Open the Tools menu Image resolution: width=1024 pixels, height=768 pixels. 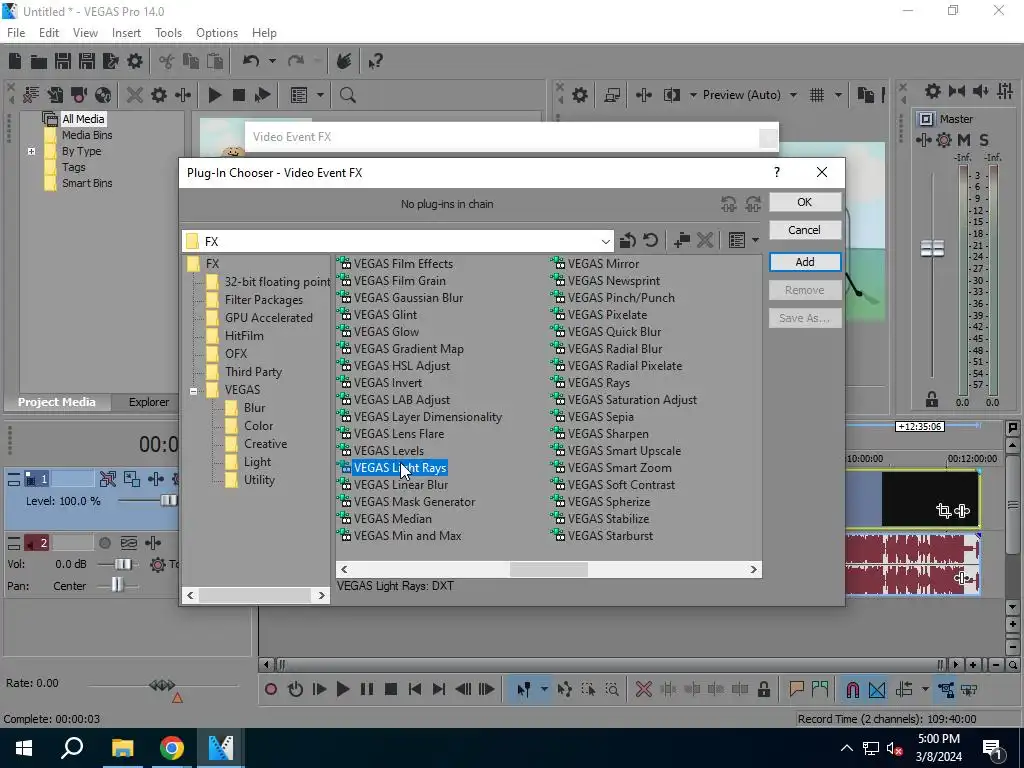[168, 33]
